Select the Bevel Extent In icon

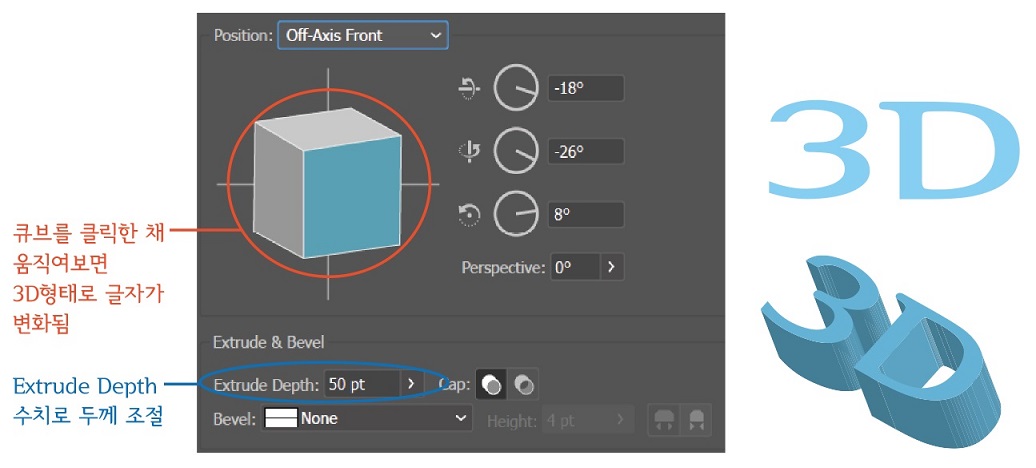pyautogui.click(x=696, y=420)
